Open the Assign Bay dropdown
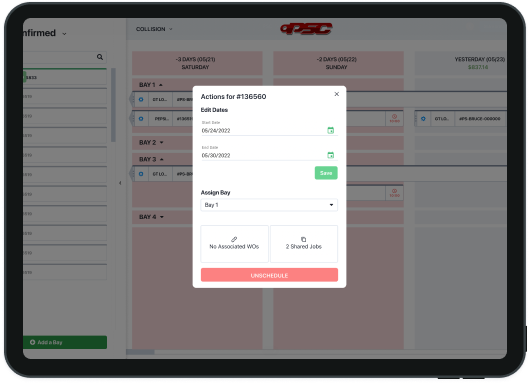This screenshot has height=384, width=530. 269,205
